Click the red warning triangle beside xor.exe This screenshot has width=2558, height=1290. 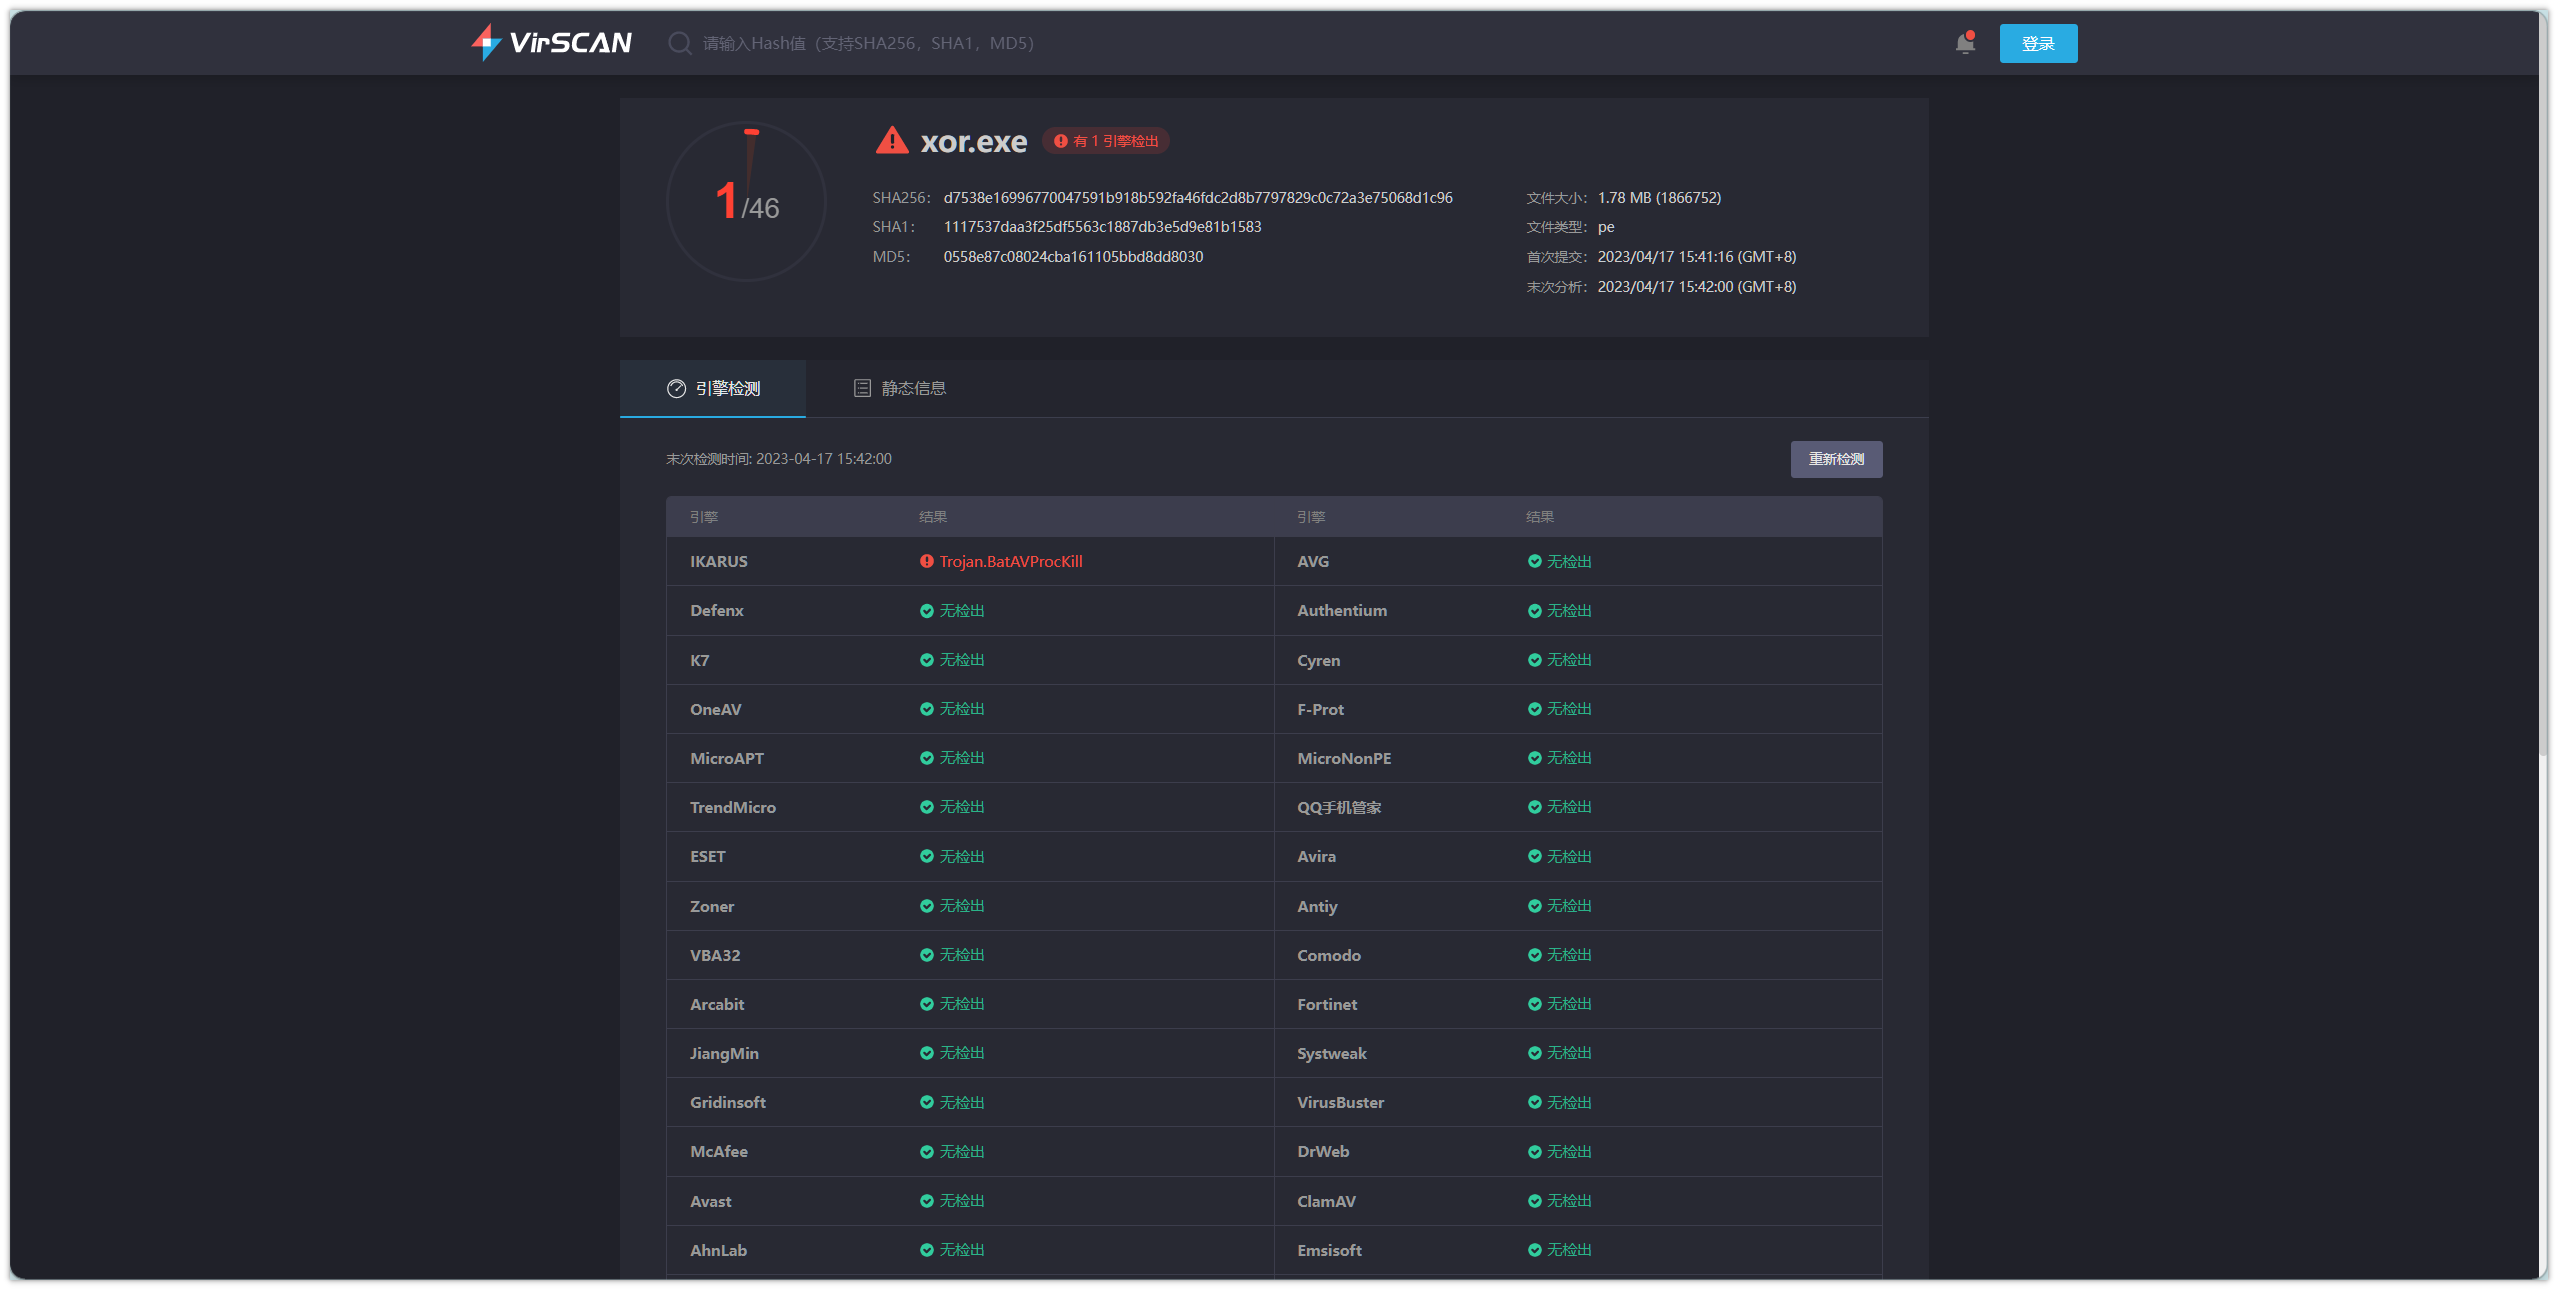pos(891,141)
